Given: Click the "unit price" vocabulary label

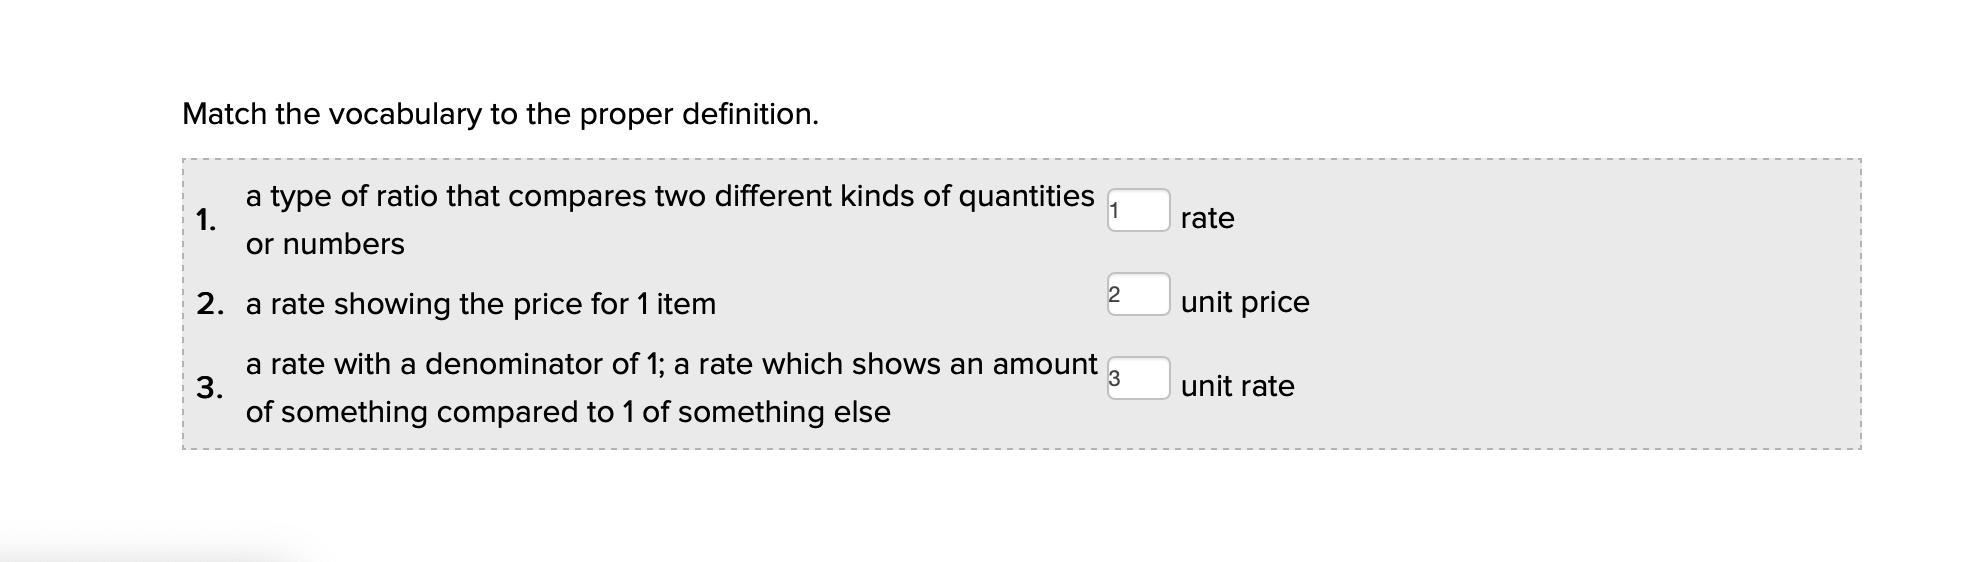Looking at the screenshot, I should [x=1244, y=302].
